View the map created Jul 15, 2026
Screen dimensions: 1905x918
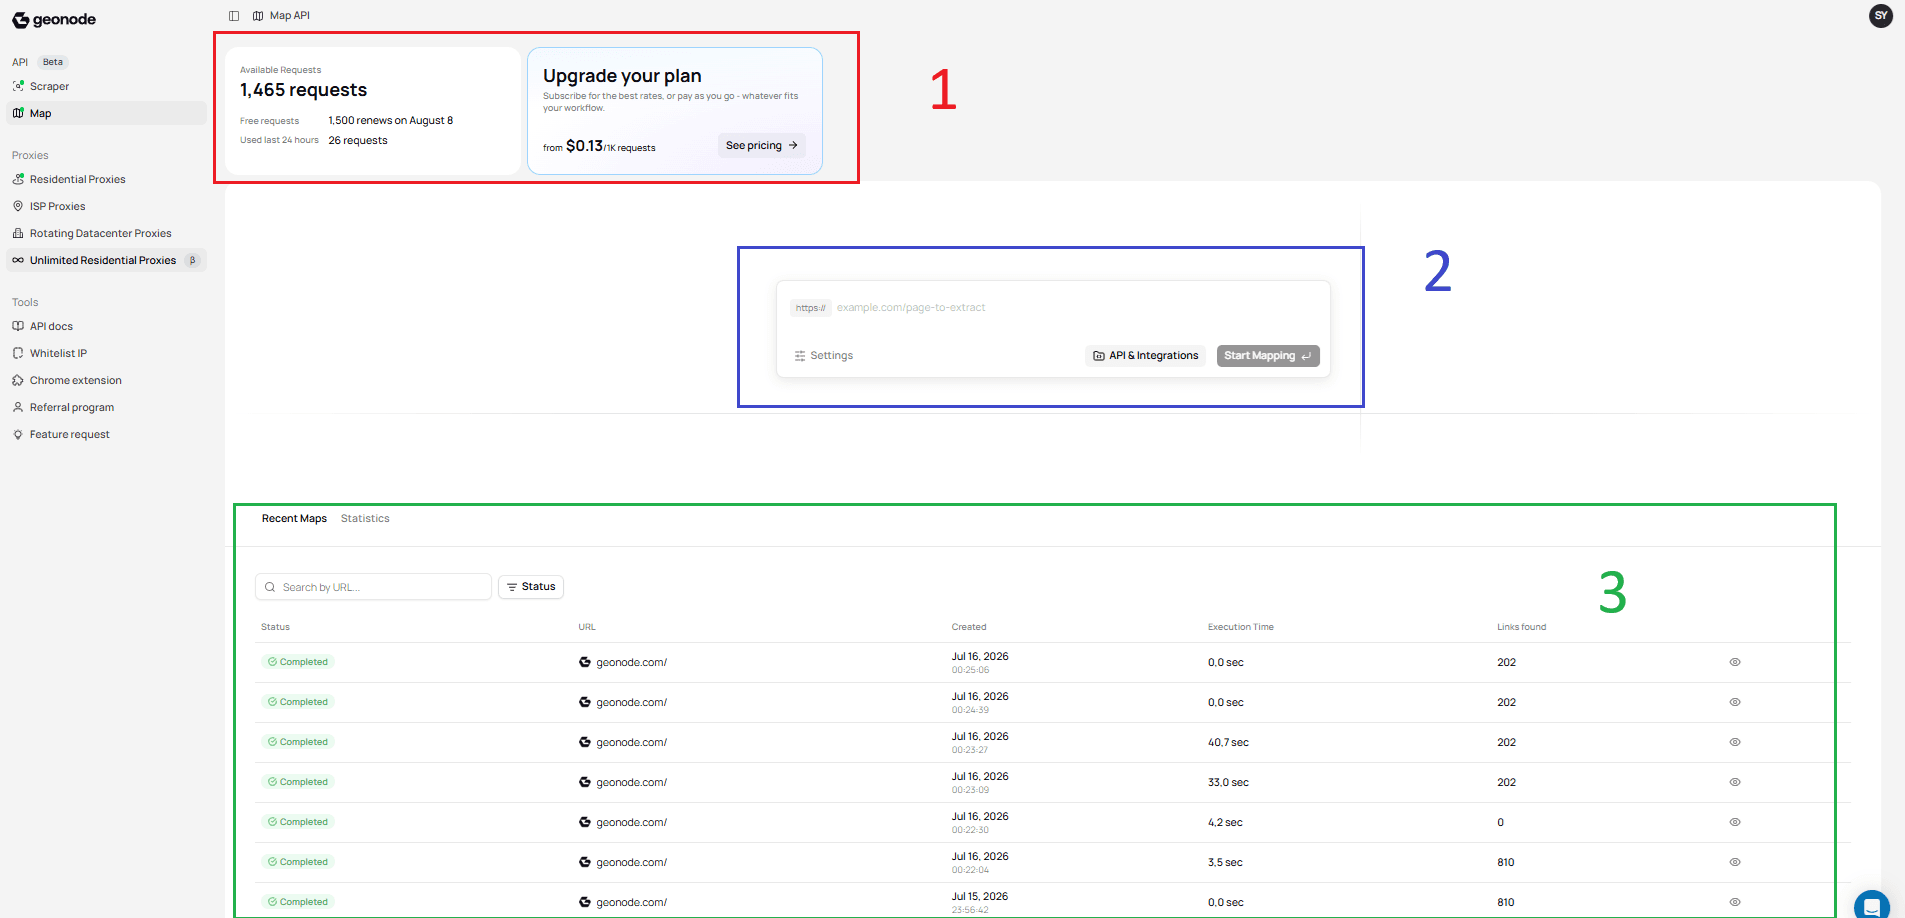pos(1735,902)
